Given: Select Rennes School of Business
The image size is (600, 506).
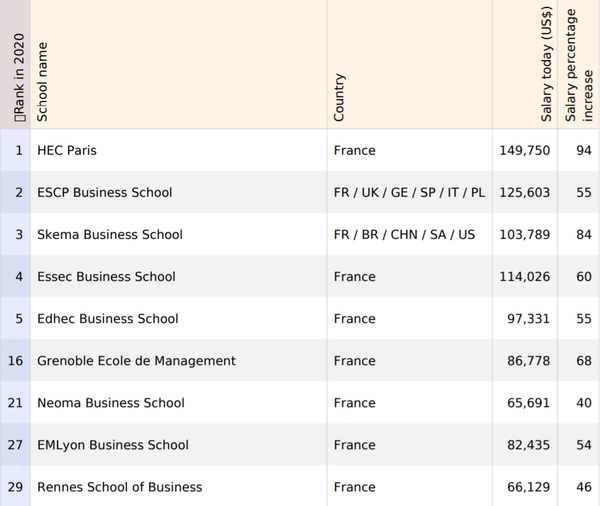Looking at the screenshot, I should click(x=119, y=487).
